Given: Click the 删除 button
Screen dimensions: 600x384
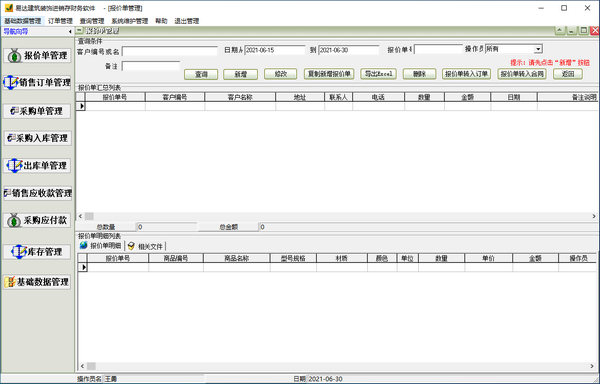Looking at the screenshot, I should point(419,74).
